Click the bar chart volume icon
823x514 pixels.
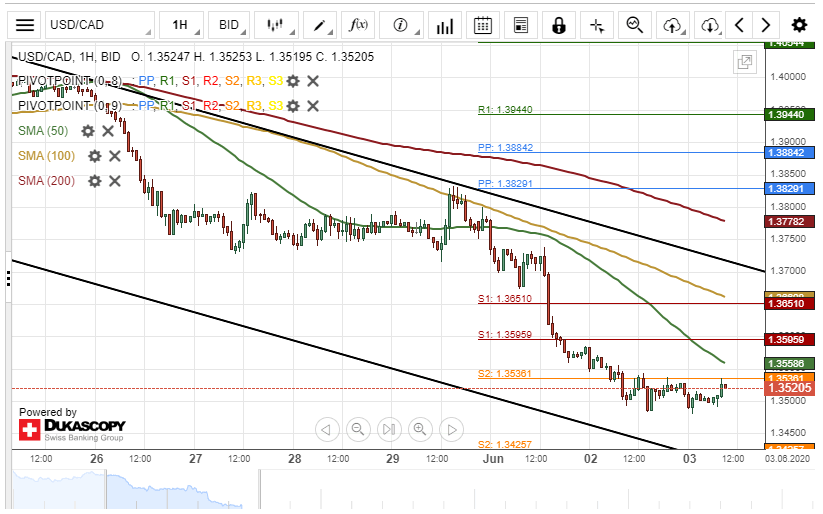point(445,25)
